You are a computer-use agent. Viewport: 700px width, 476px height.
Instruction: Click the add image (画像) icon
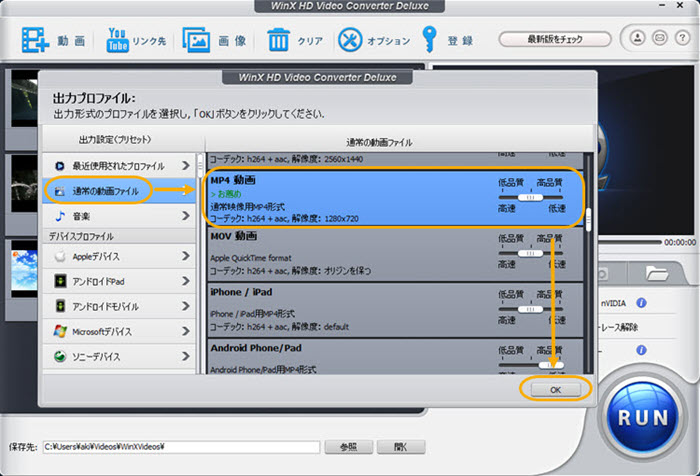tap(196, 40)
